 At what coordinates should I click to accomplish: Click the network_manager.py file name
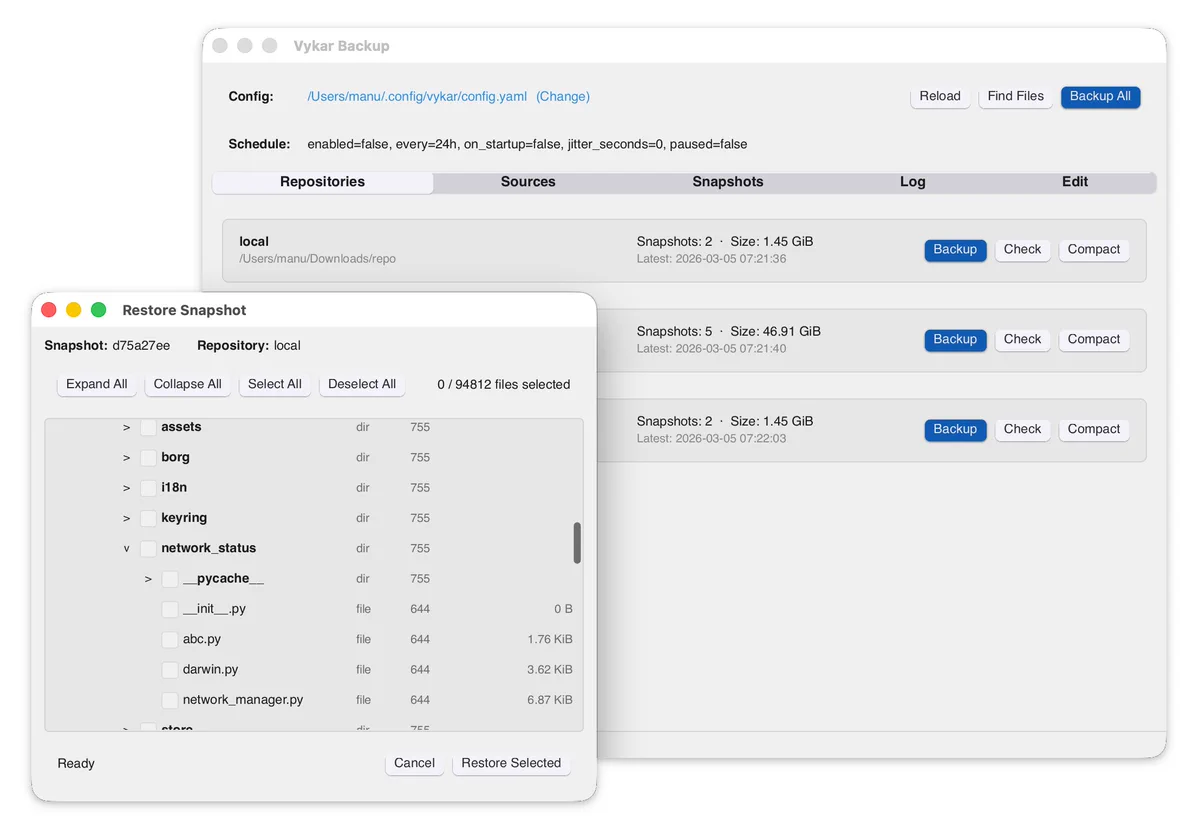point(243,700)
